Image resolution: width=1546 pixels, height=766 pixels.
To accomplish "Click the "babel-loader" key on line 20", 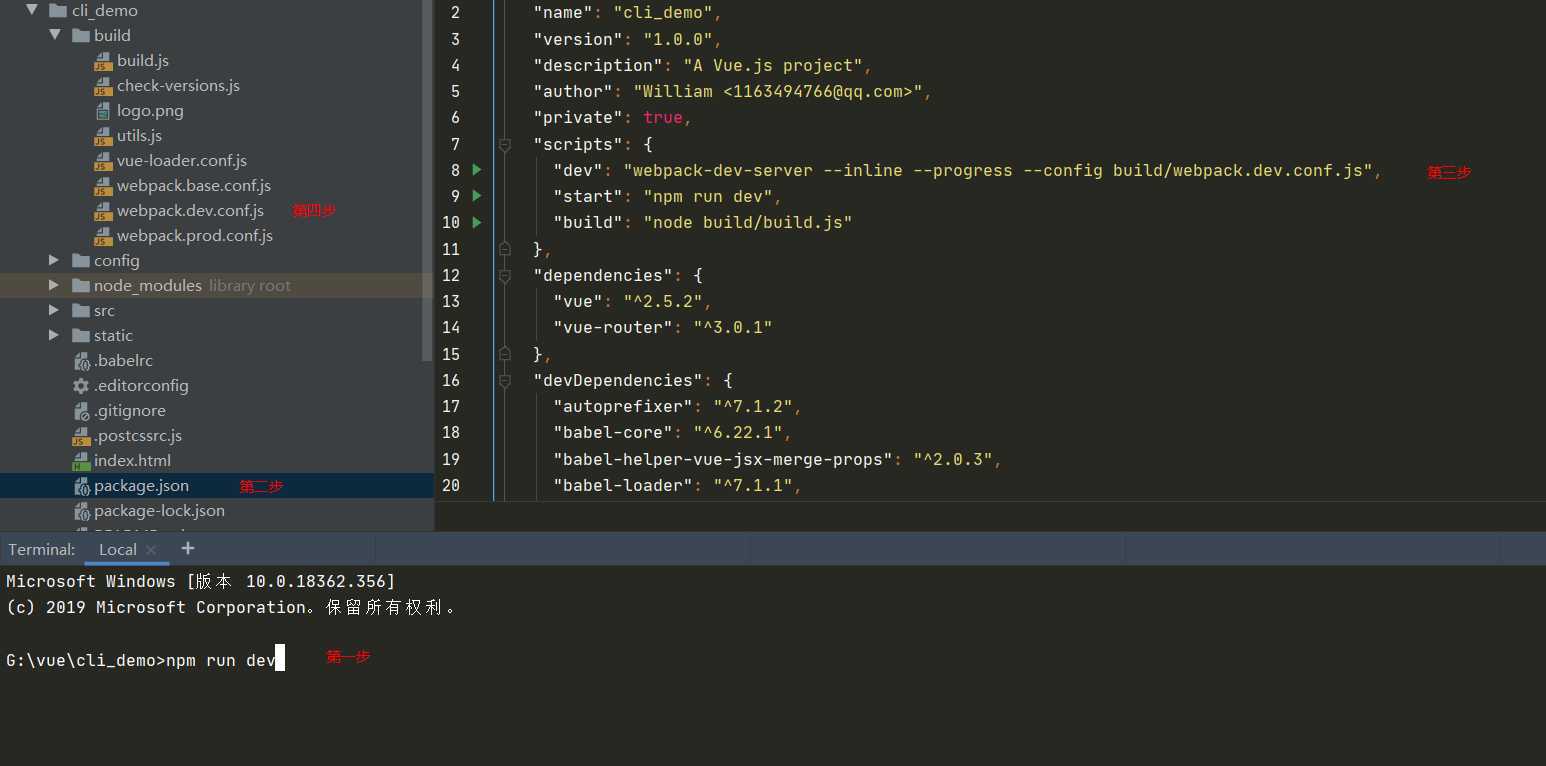I will coord(622,485).
